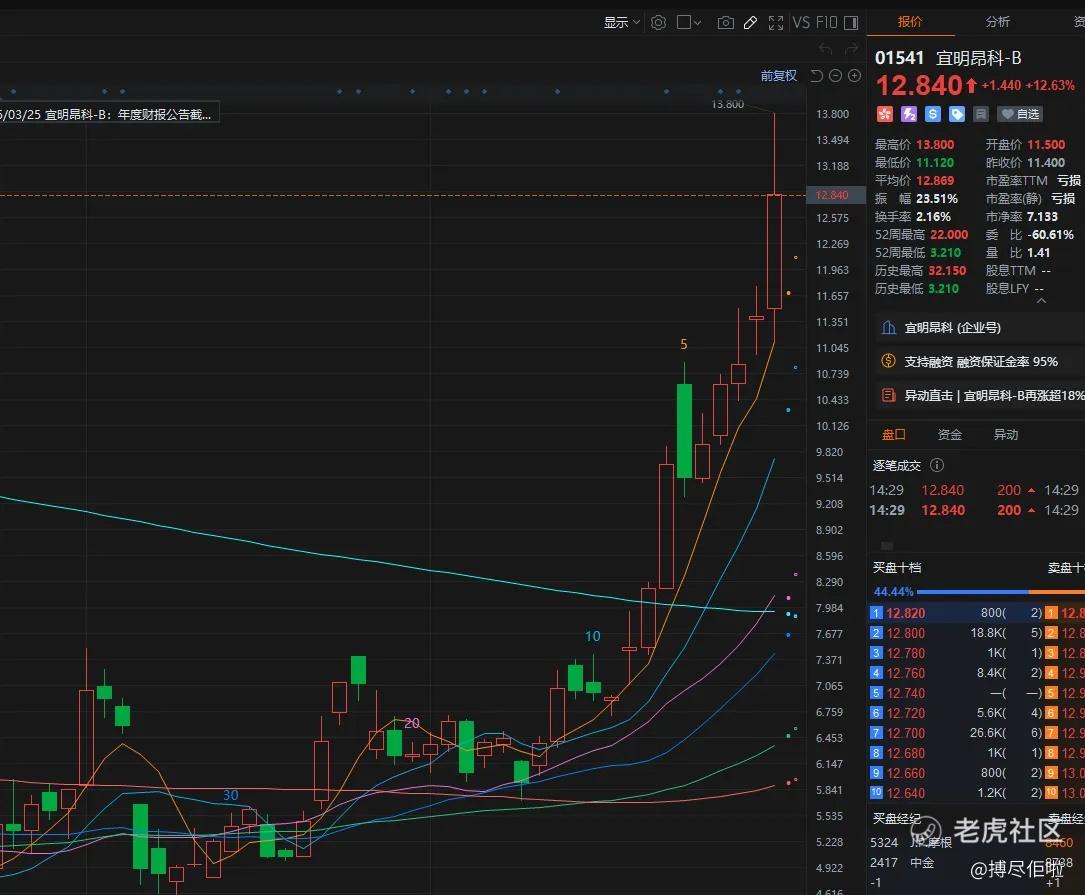
Task: Click the blue MA 10 label
Action: (x=593, y=635)
